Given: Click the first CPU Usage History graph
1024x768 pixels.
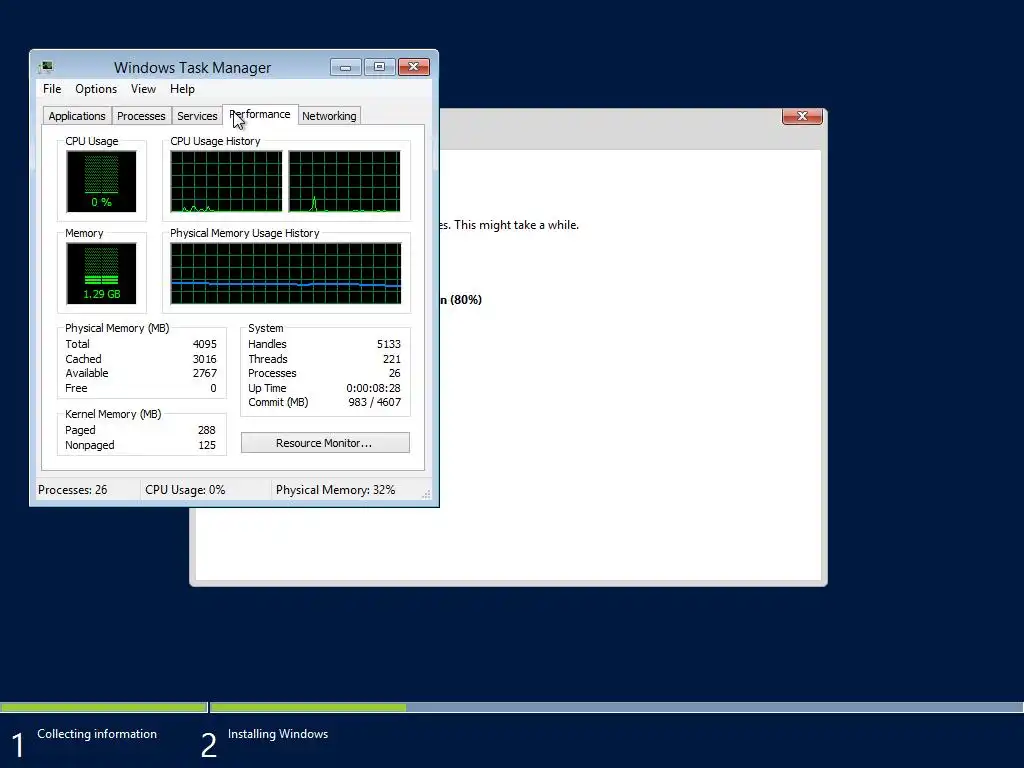Looking at the screenshot, I should point(226,182).
